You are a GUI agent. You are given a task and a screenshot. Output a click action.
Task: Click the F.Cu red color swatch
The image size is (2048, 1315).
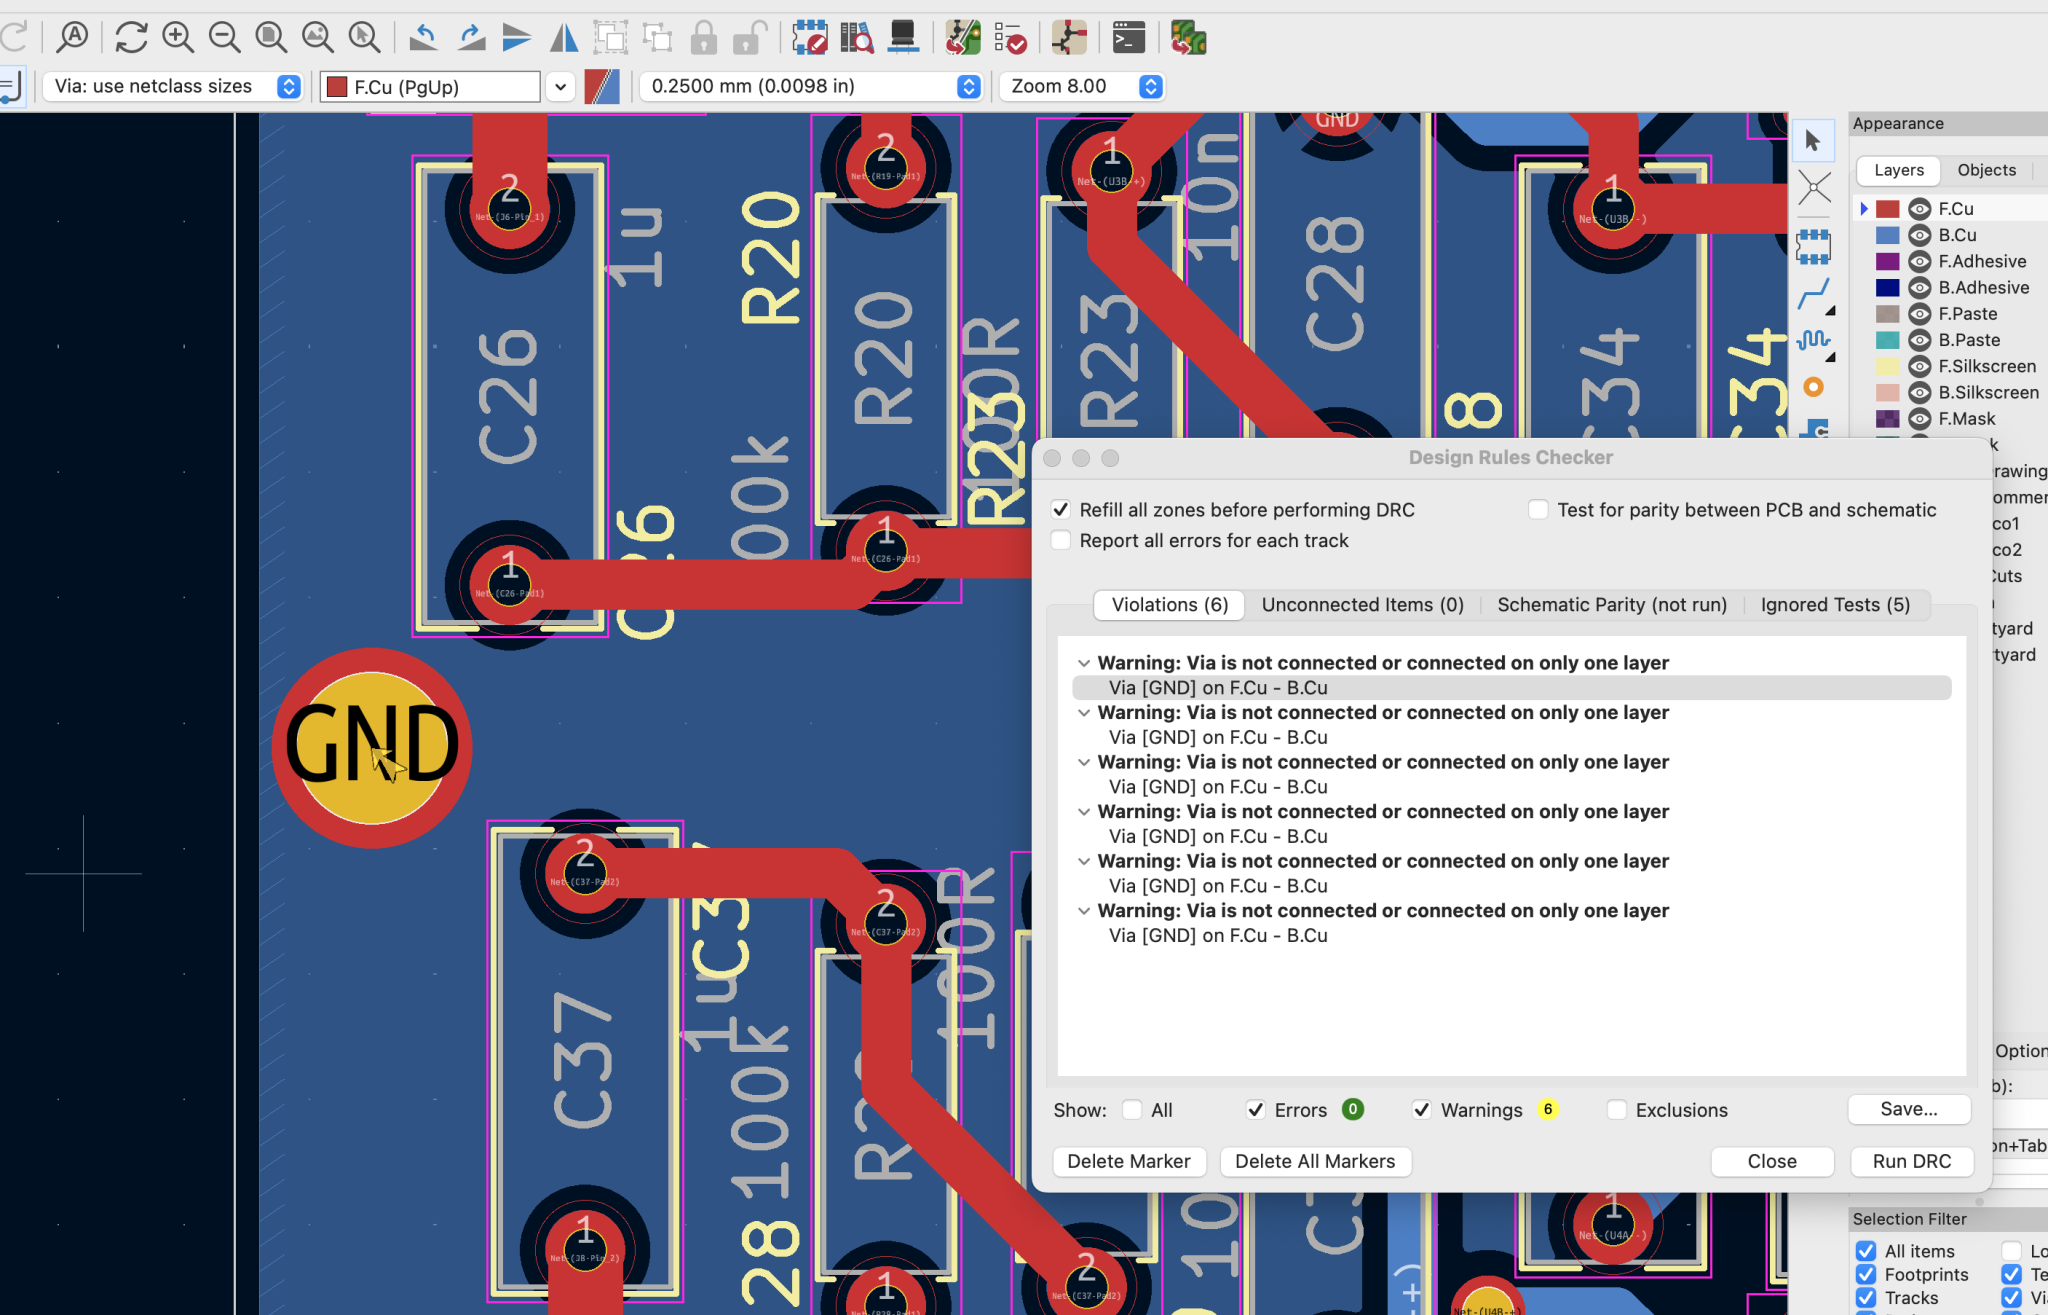tap(1887, 209)
